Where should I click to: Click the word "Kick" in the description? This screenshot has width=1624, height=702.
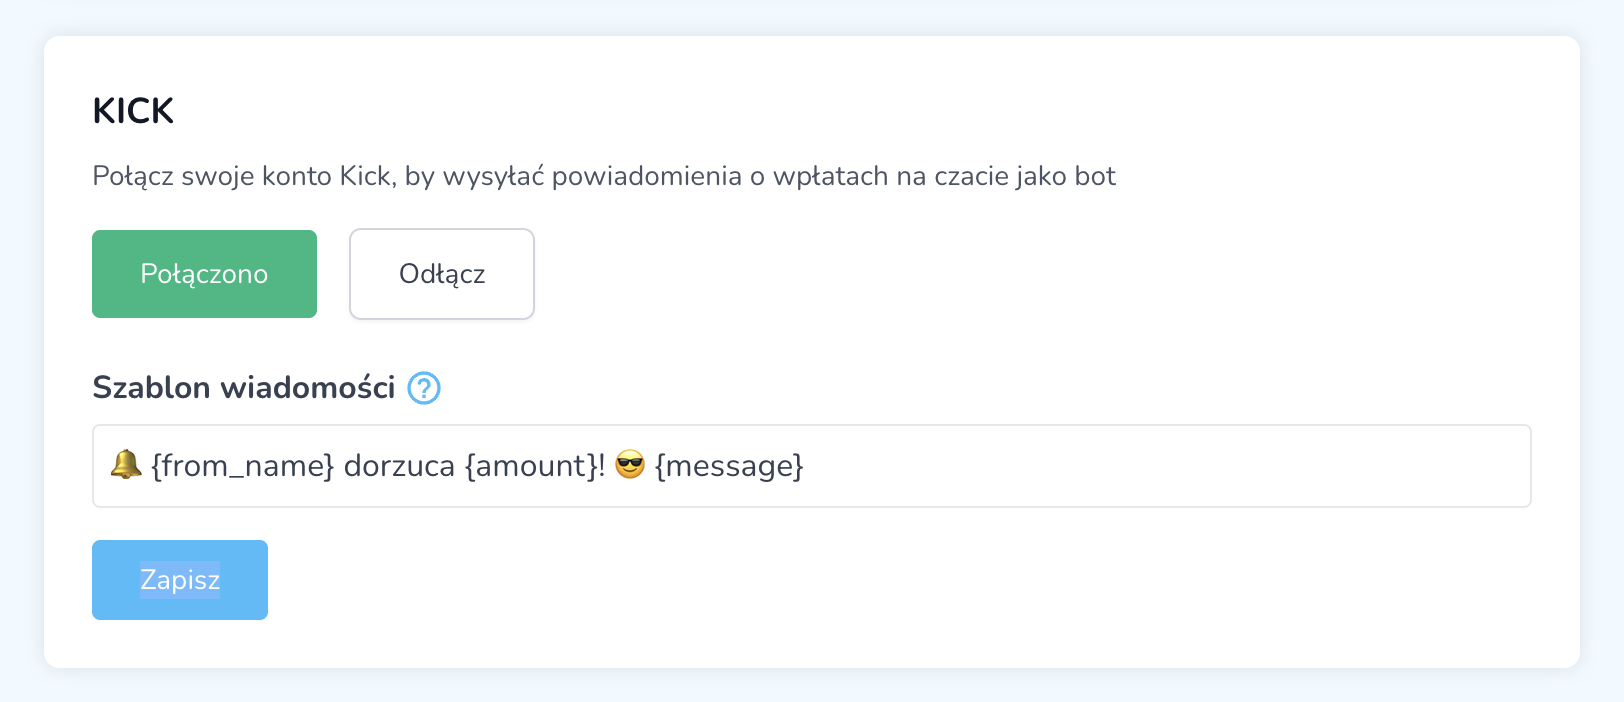(x=365, y=177)
